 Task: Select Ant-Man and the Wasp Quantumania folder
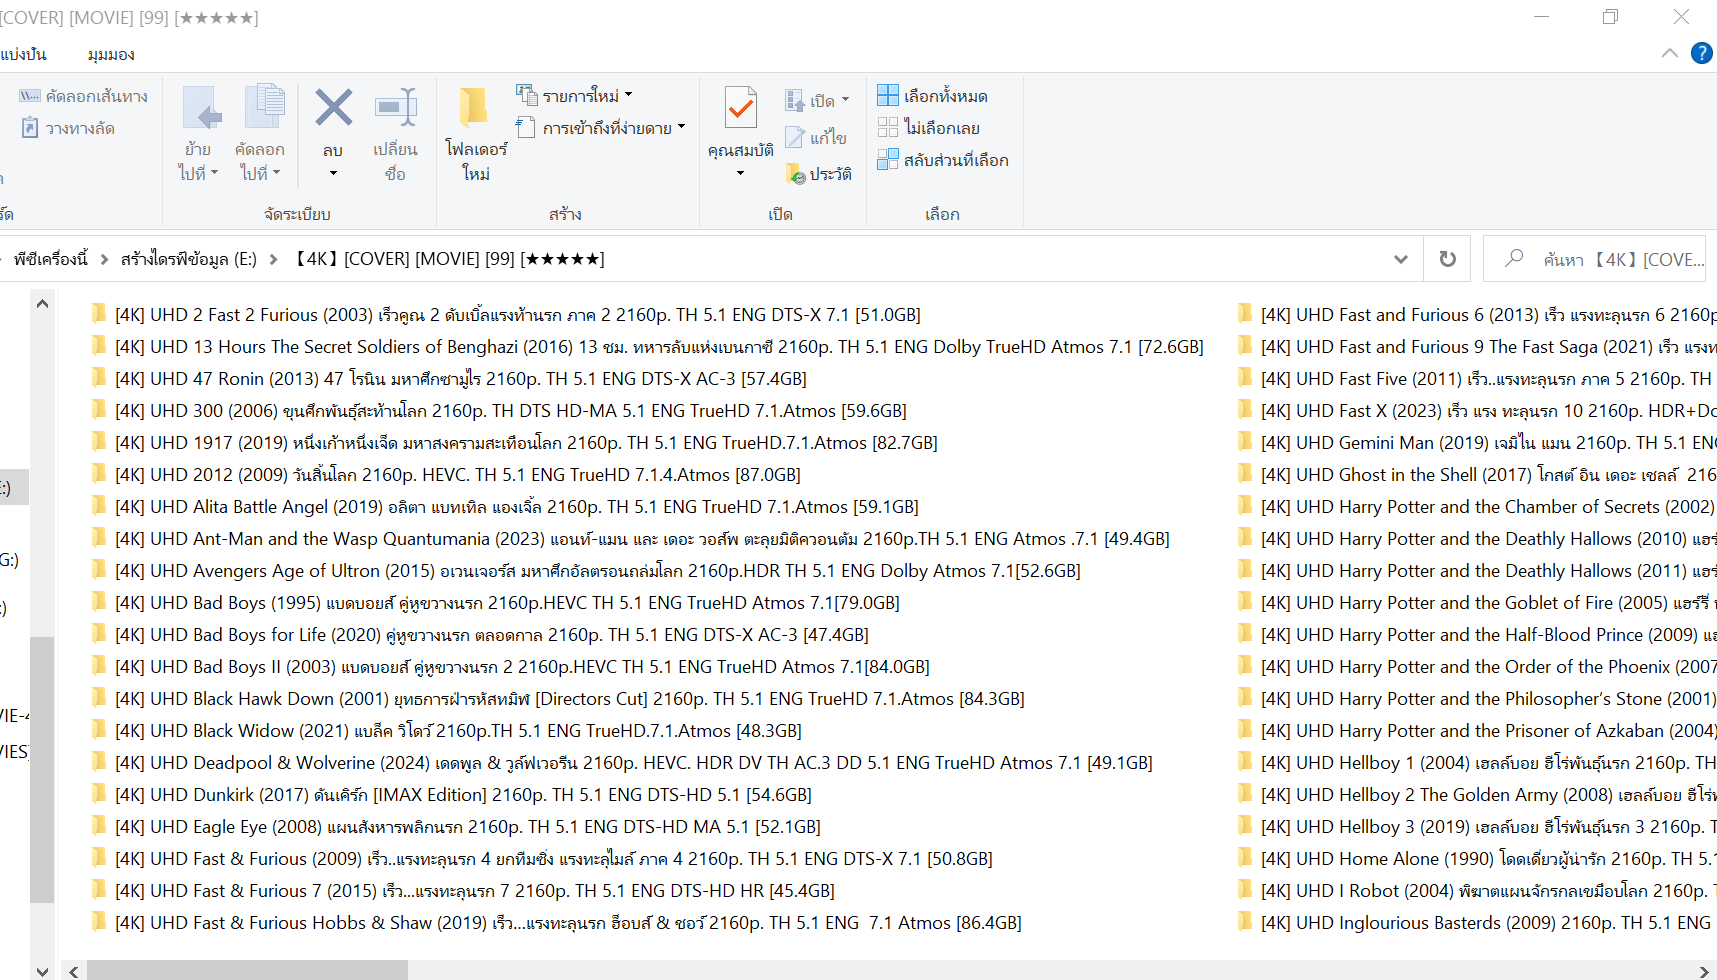coord(642,538)
